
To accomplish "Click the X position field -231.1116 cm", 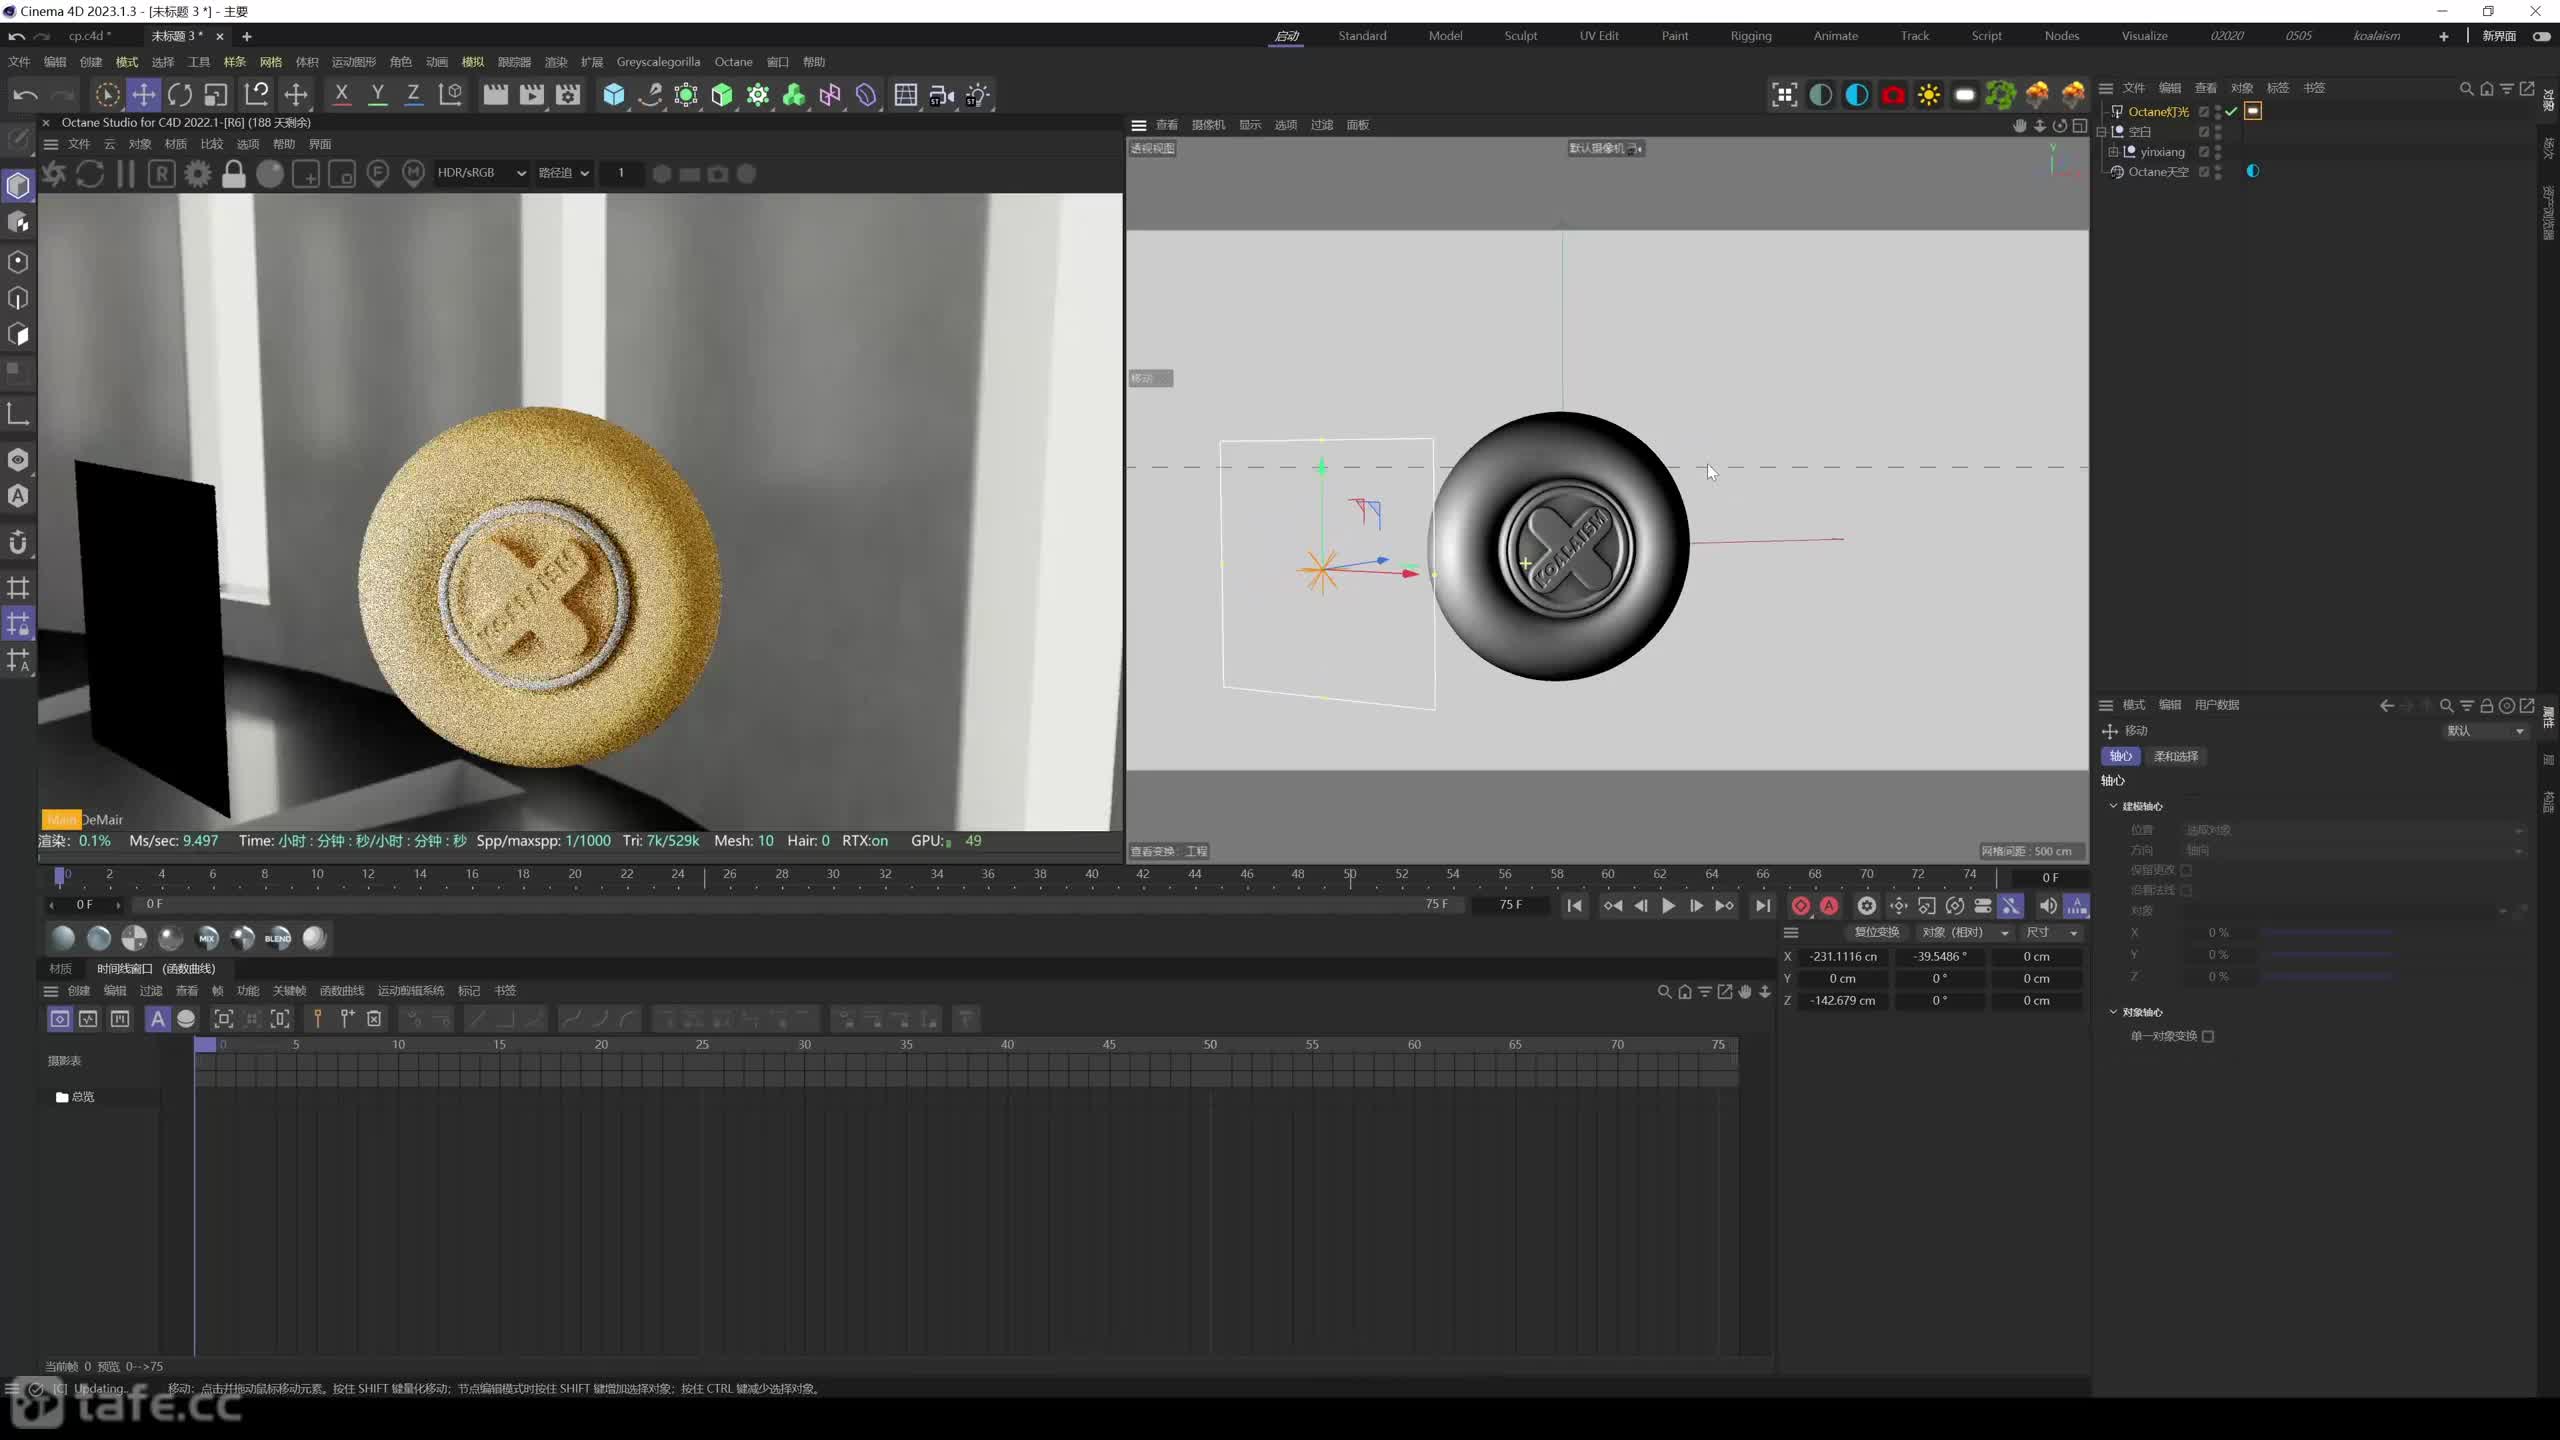I will pos(1843,957).
